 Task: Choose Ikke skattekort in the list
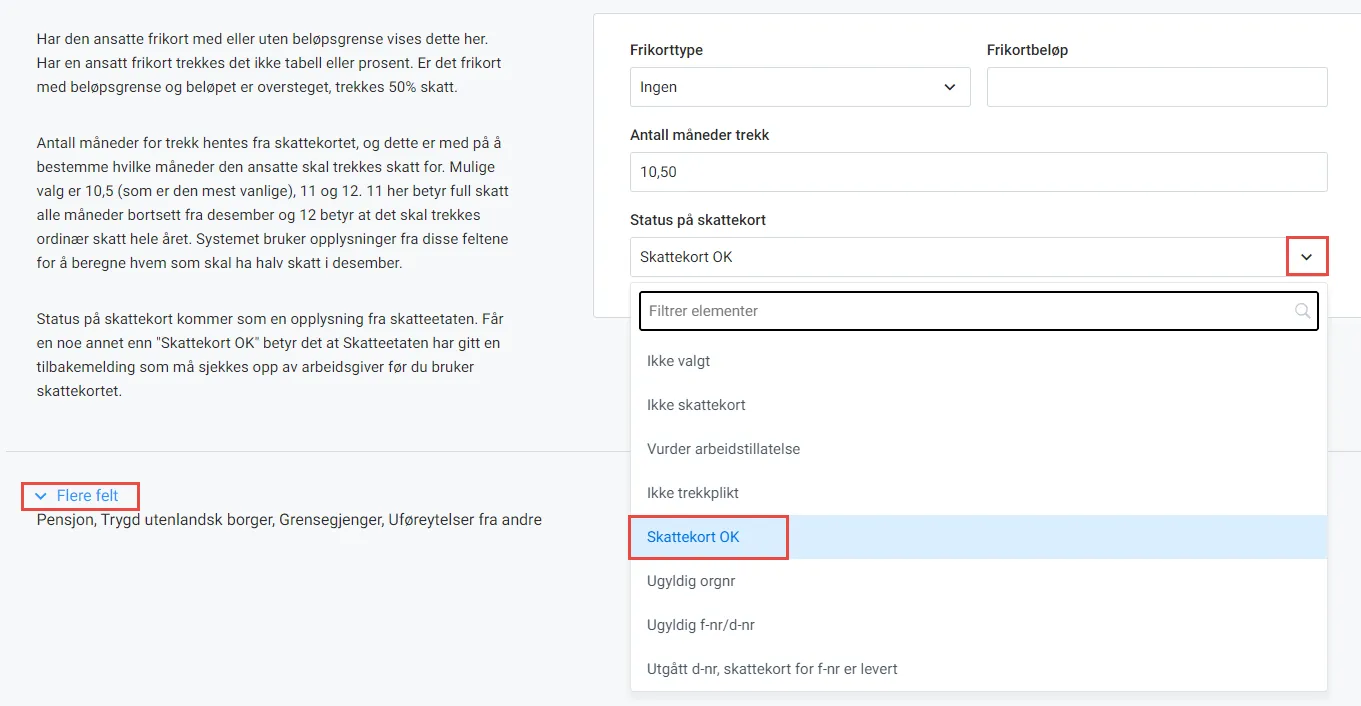[694, 404]
